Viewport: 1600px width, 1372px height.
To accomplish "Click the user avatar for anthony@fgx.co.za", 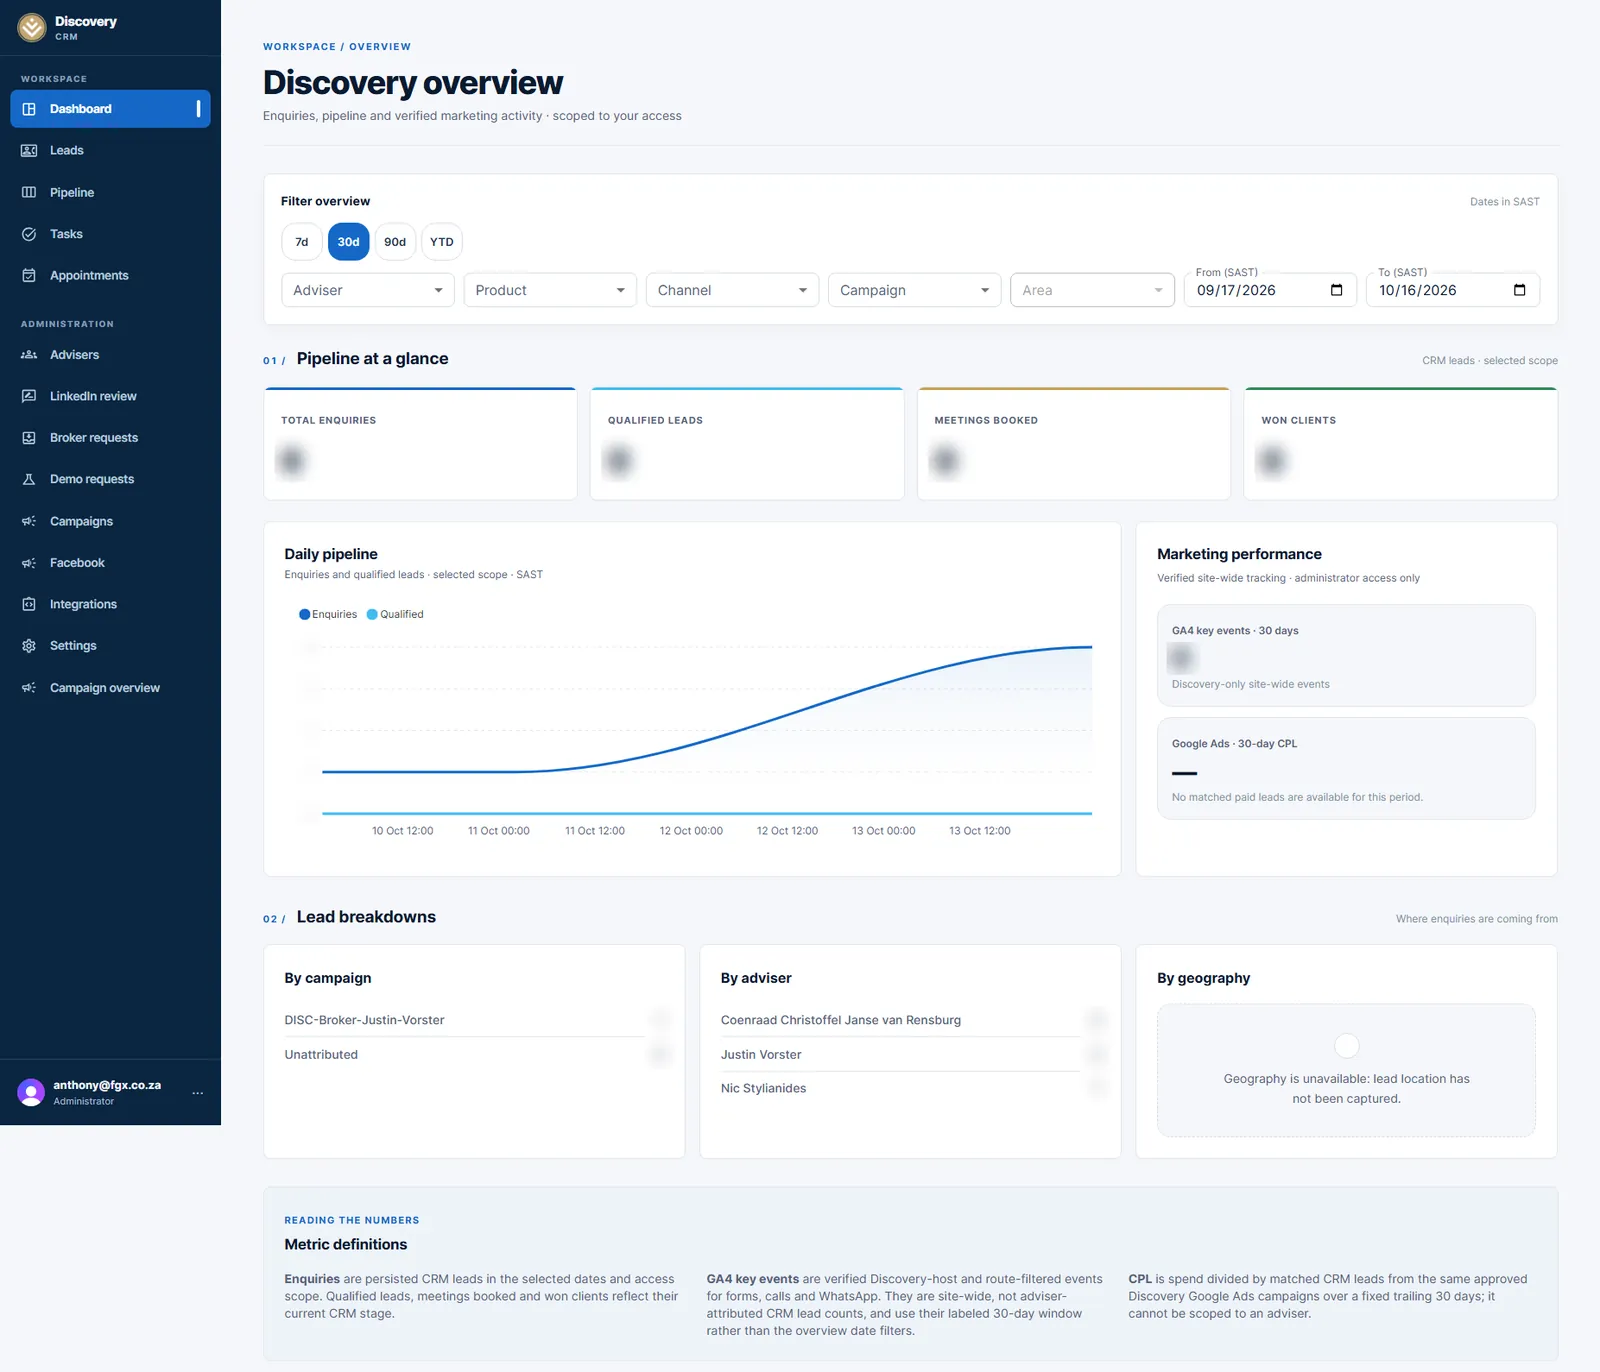I will [x=31, y=1092].
